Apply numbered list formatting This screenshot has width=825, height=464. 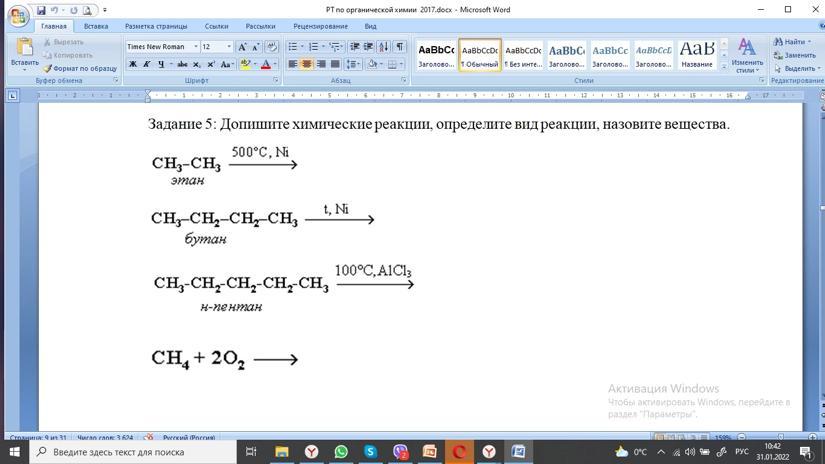[x=316, y=47]
